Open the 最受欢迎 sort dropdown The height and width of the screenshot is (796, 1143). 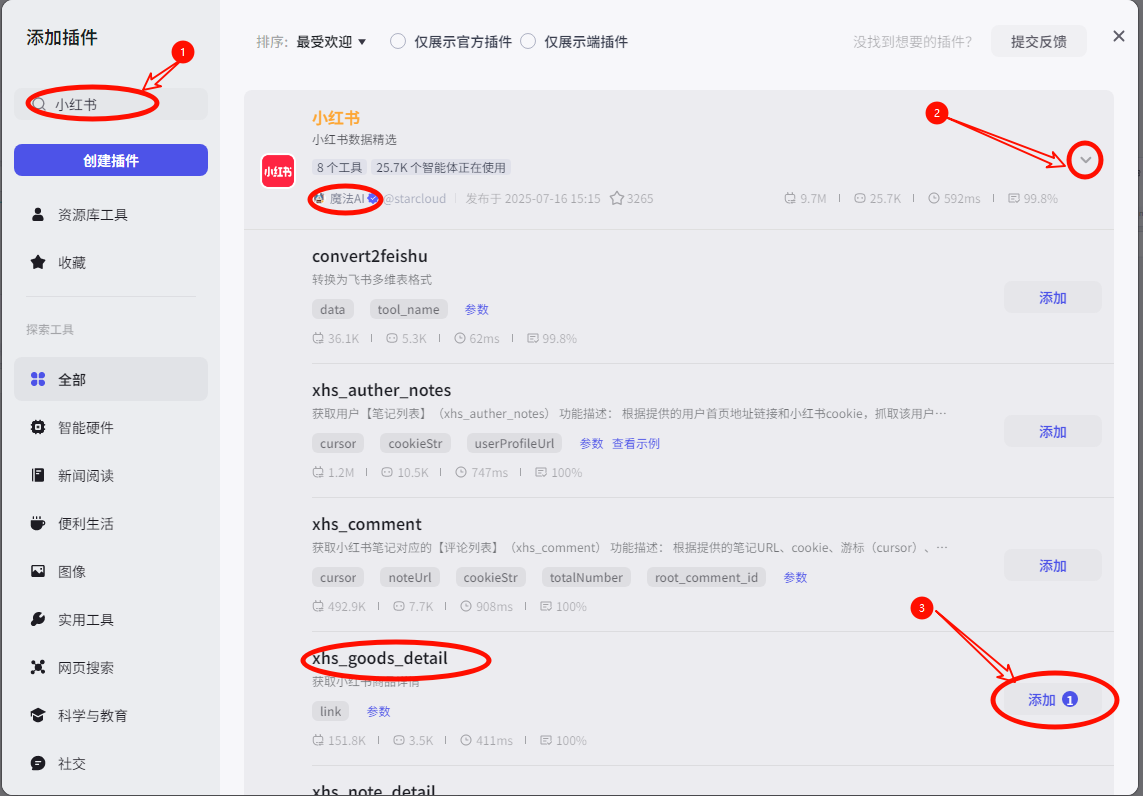click(x=331, y=42)
